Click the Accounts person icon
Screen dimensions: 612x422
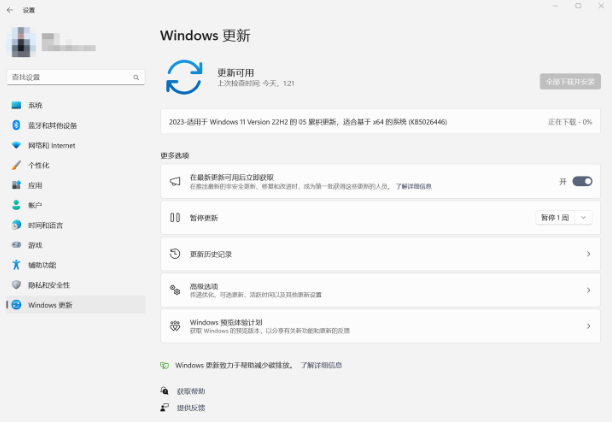coord(16,205)
